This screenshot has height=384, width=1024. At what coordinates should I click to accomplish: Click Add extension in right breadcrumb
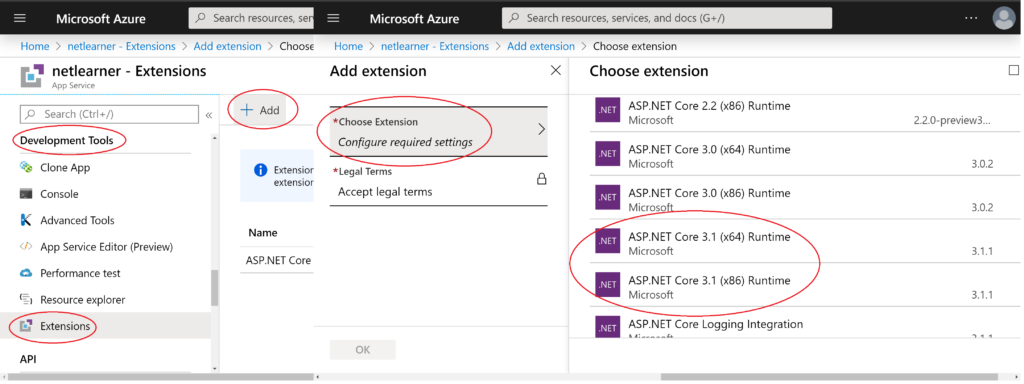pyautogui.click(x=541, y=46)
